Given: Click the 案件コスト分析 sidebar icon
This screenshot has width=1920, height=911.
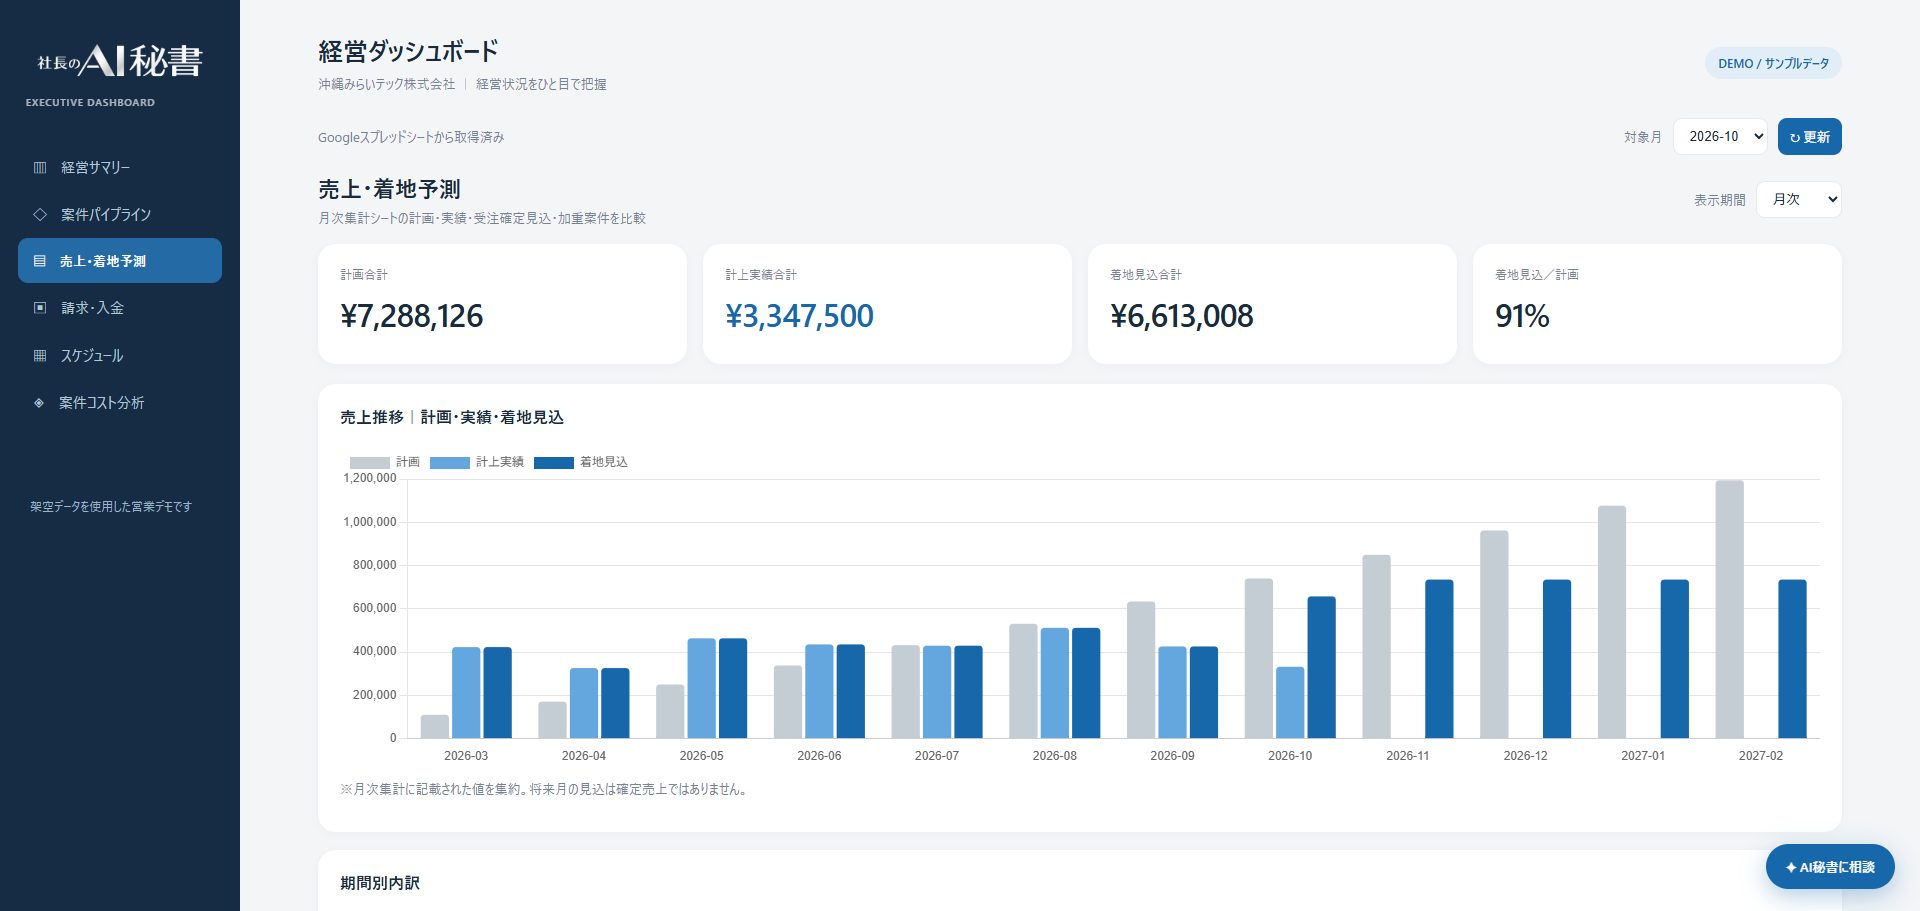Looking at the screenshot, I should [x=40, y=403].
